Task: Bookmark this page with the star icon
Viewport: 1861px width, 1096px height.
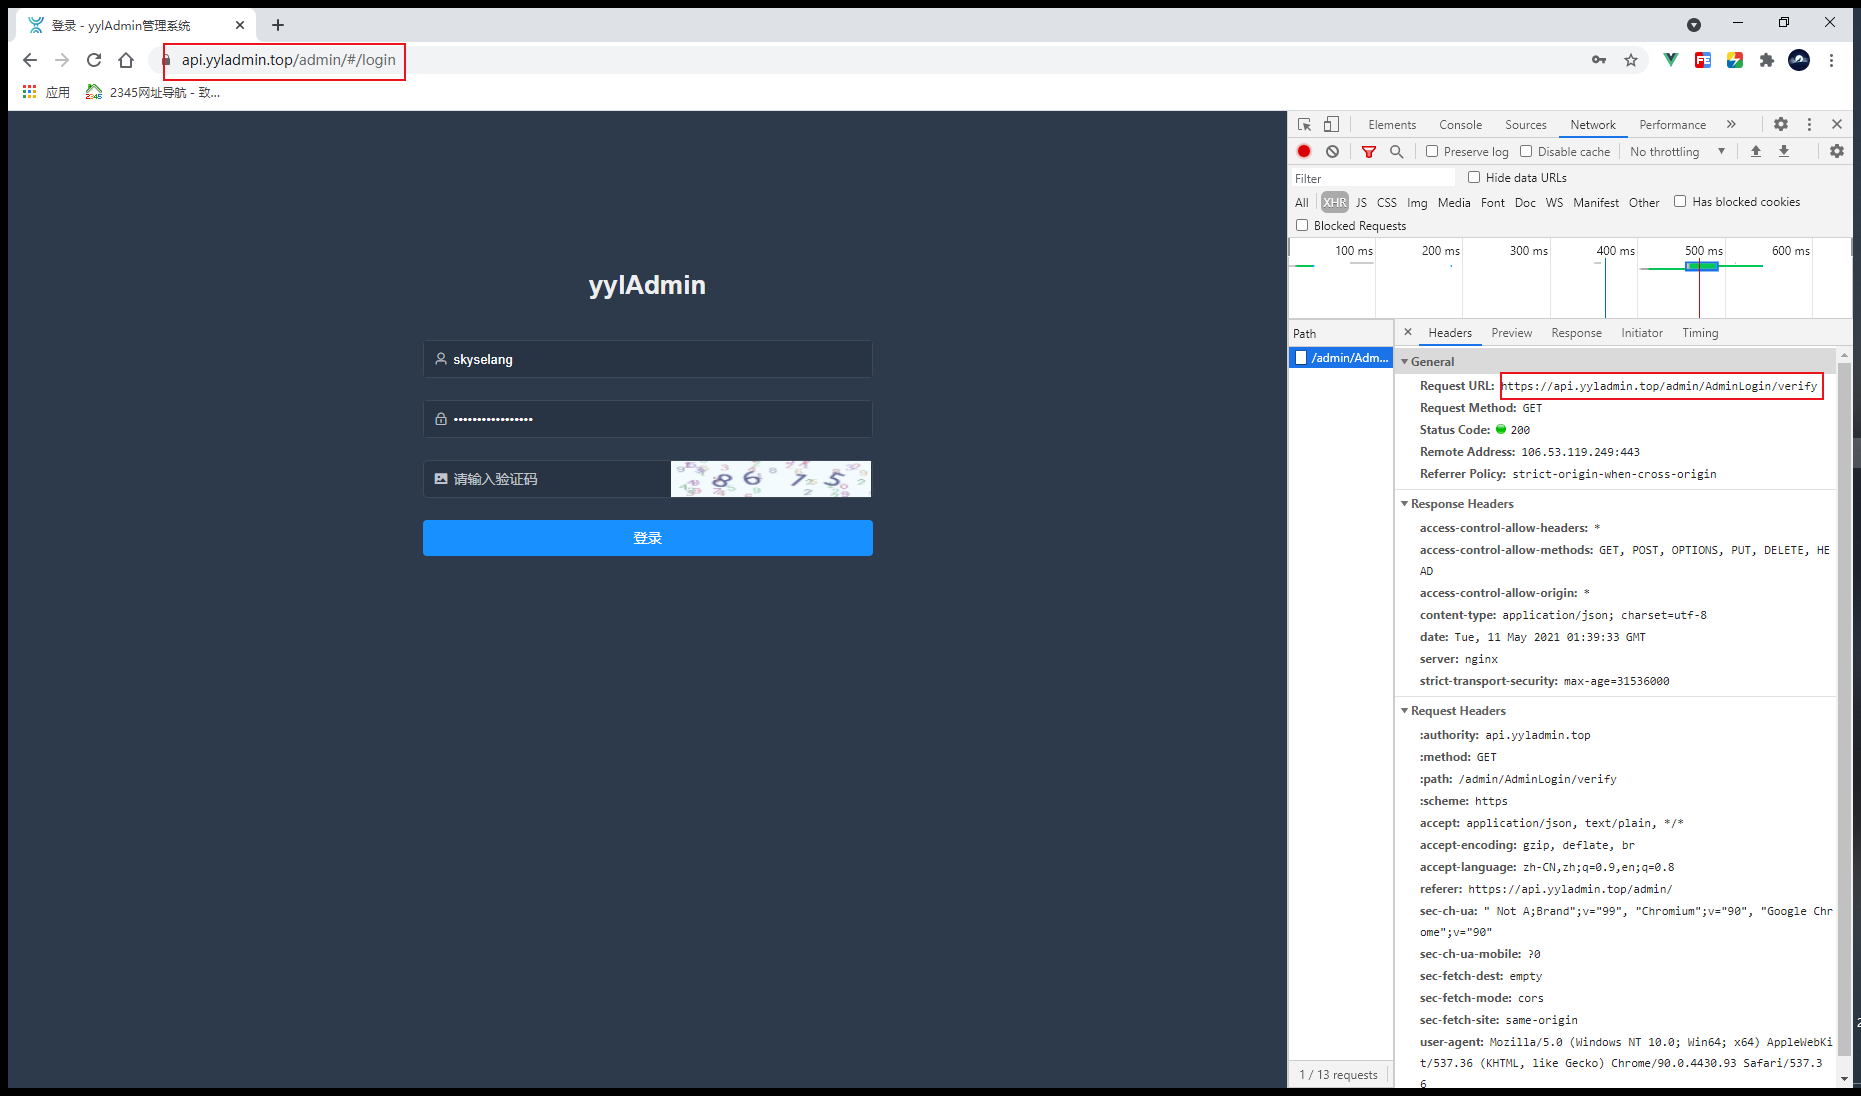Action: tap(1631, 60)
